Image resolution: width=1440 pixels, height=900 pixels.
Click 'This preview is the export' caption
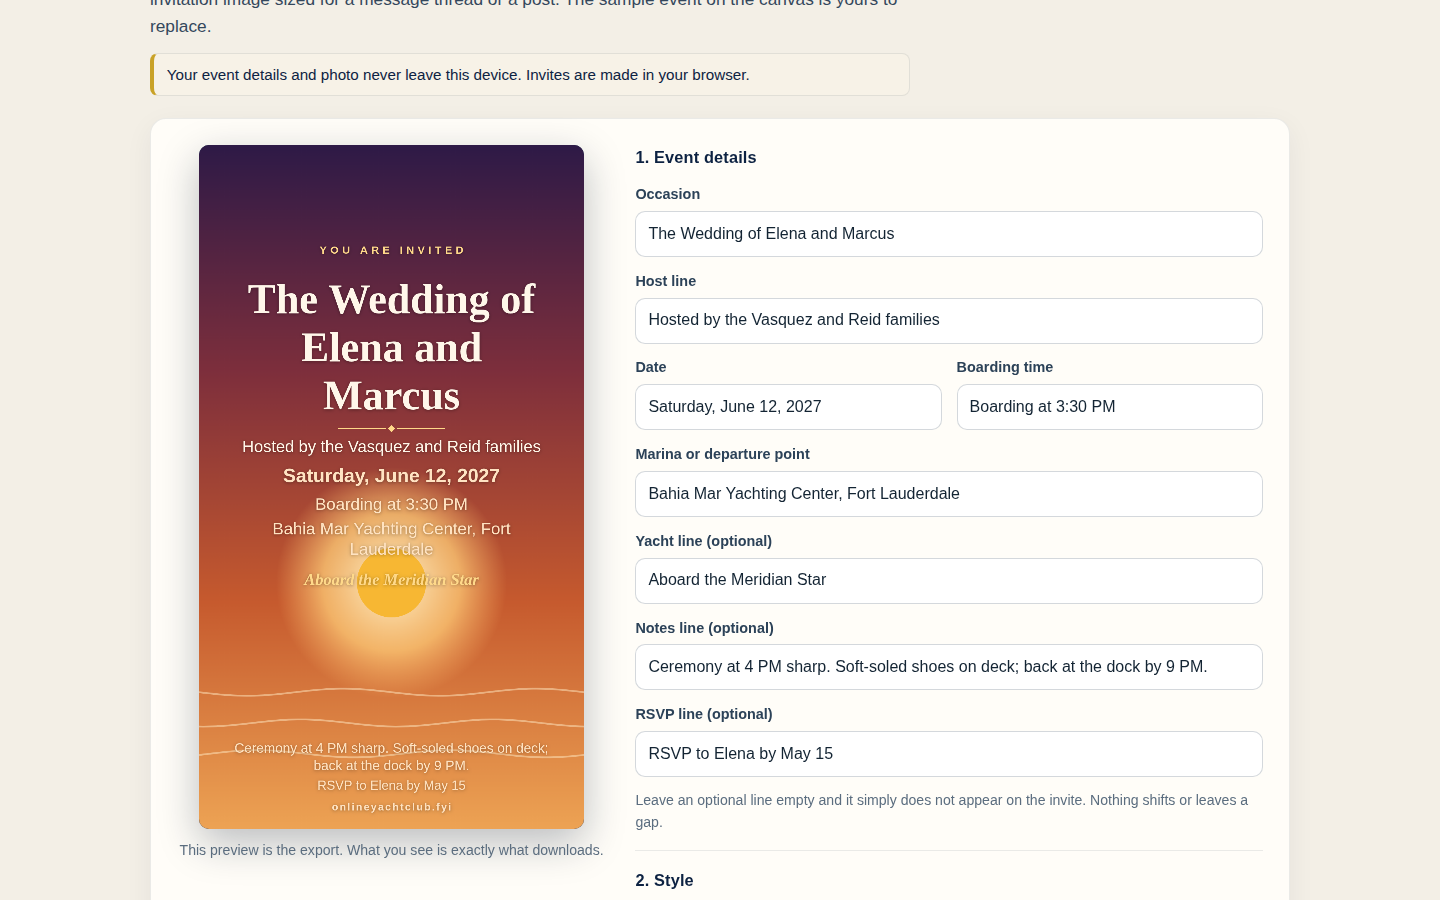click(391, 850)
